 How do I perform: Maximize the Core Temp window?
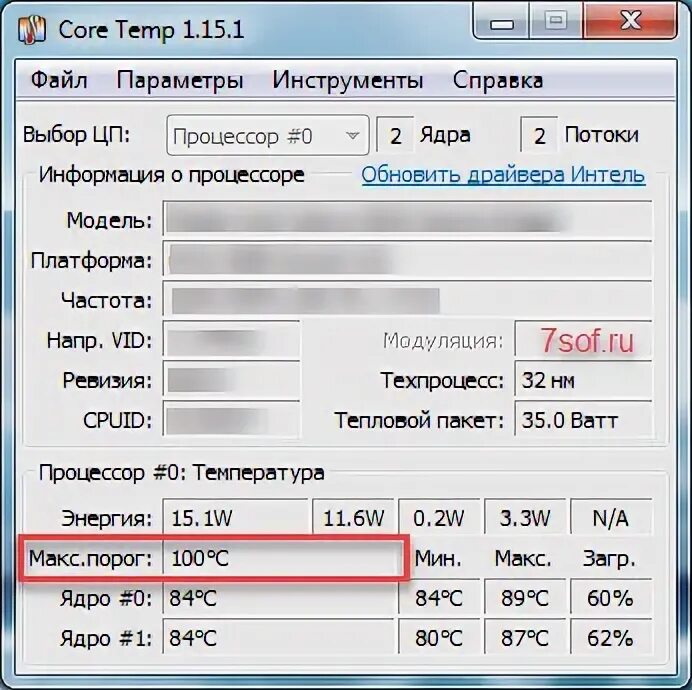click(x=556, y=22)
